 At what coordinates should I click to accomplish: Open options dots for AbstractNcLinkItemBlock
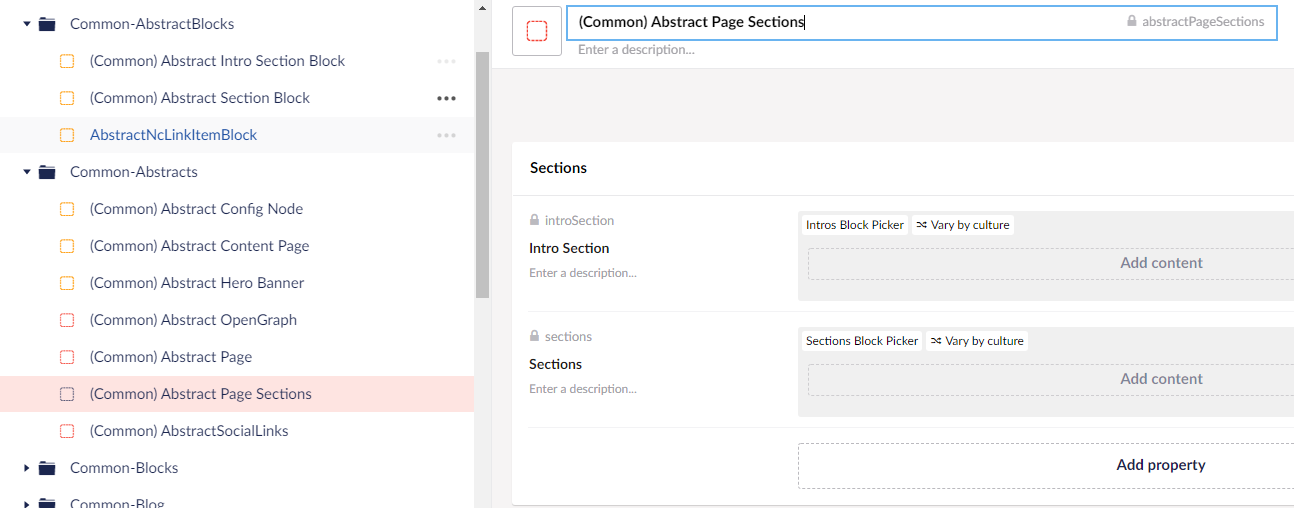tap(446, 135)
